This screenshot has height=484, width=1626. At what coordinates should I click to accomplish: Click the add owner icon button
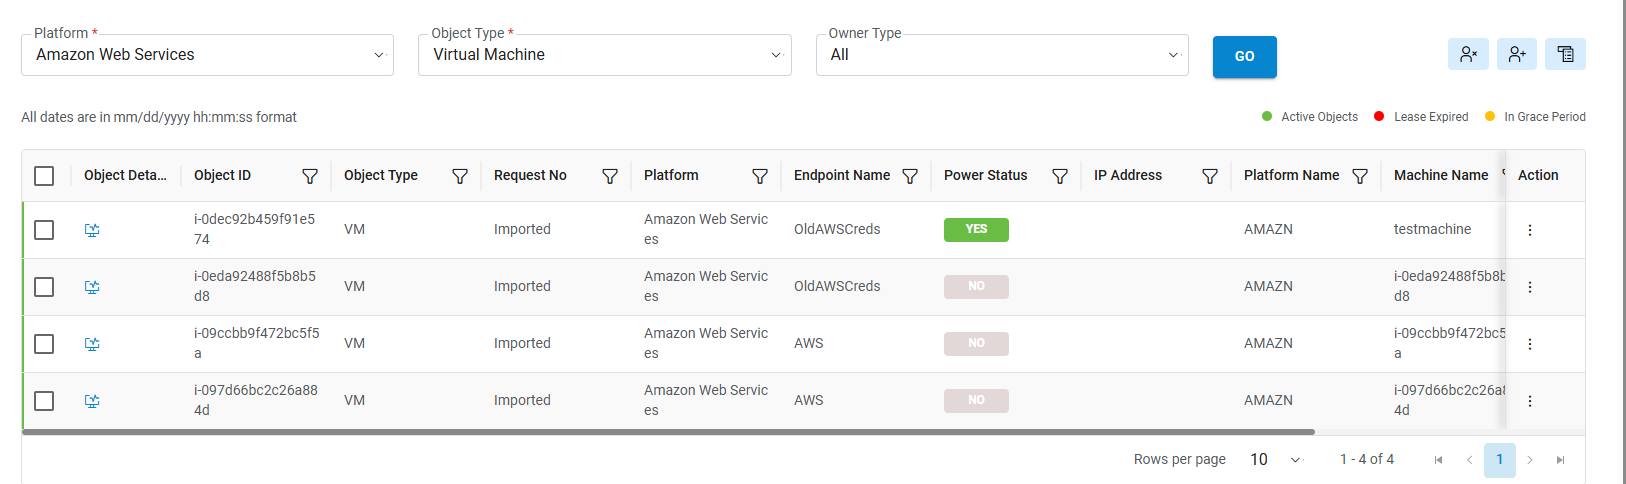point(1517,54)
